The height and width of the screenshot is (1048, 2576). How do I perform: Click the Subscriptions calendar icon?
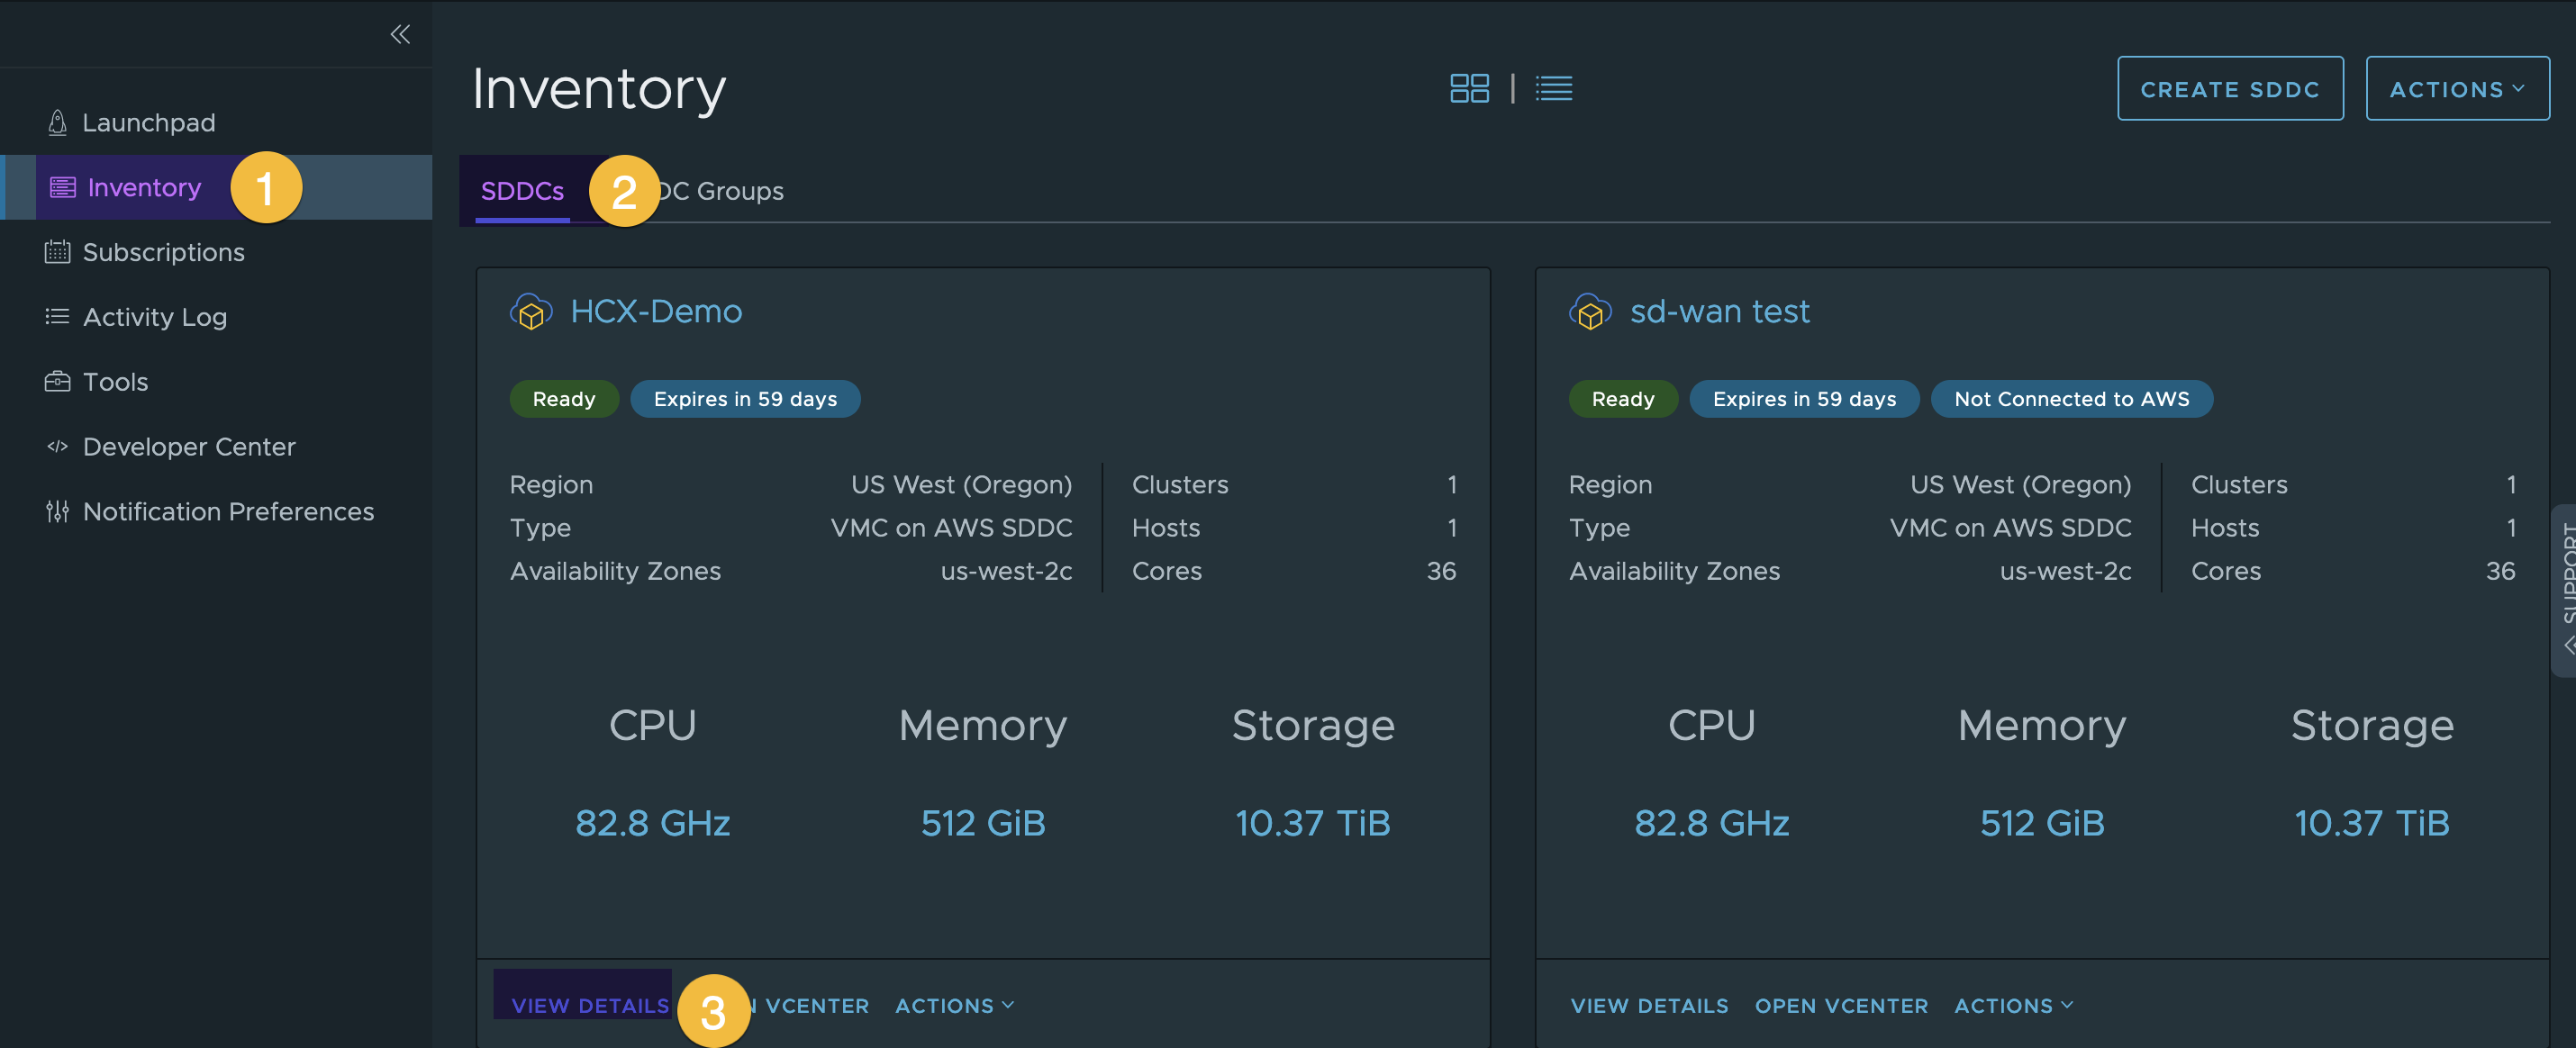pyautogui.click(x=58, y=252)
